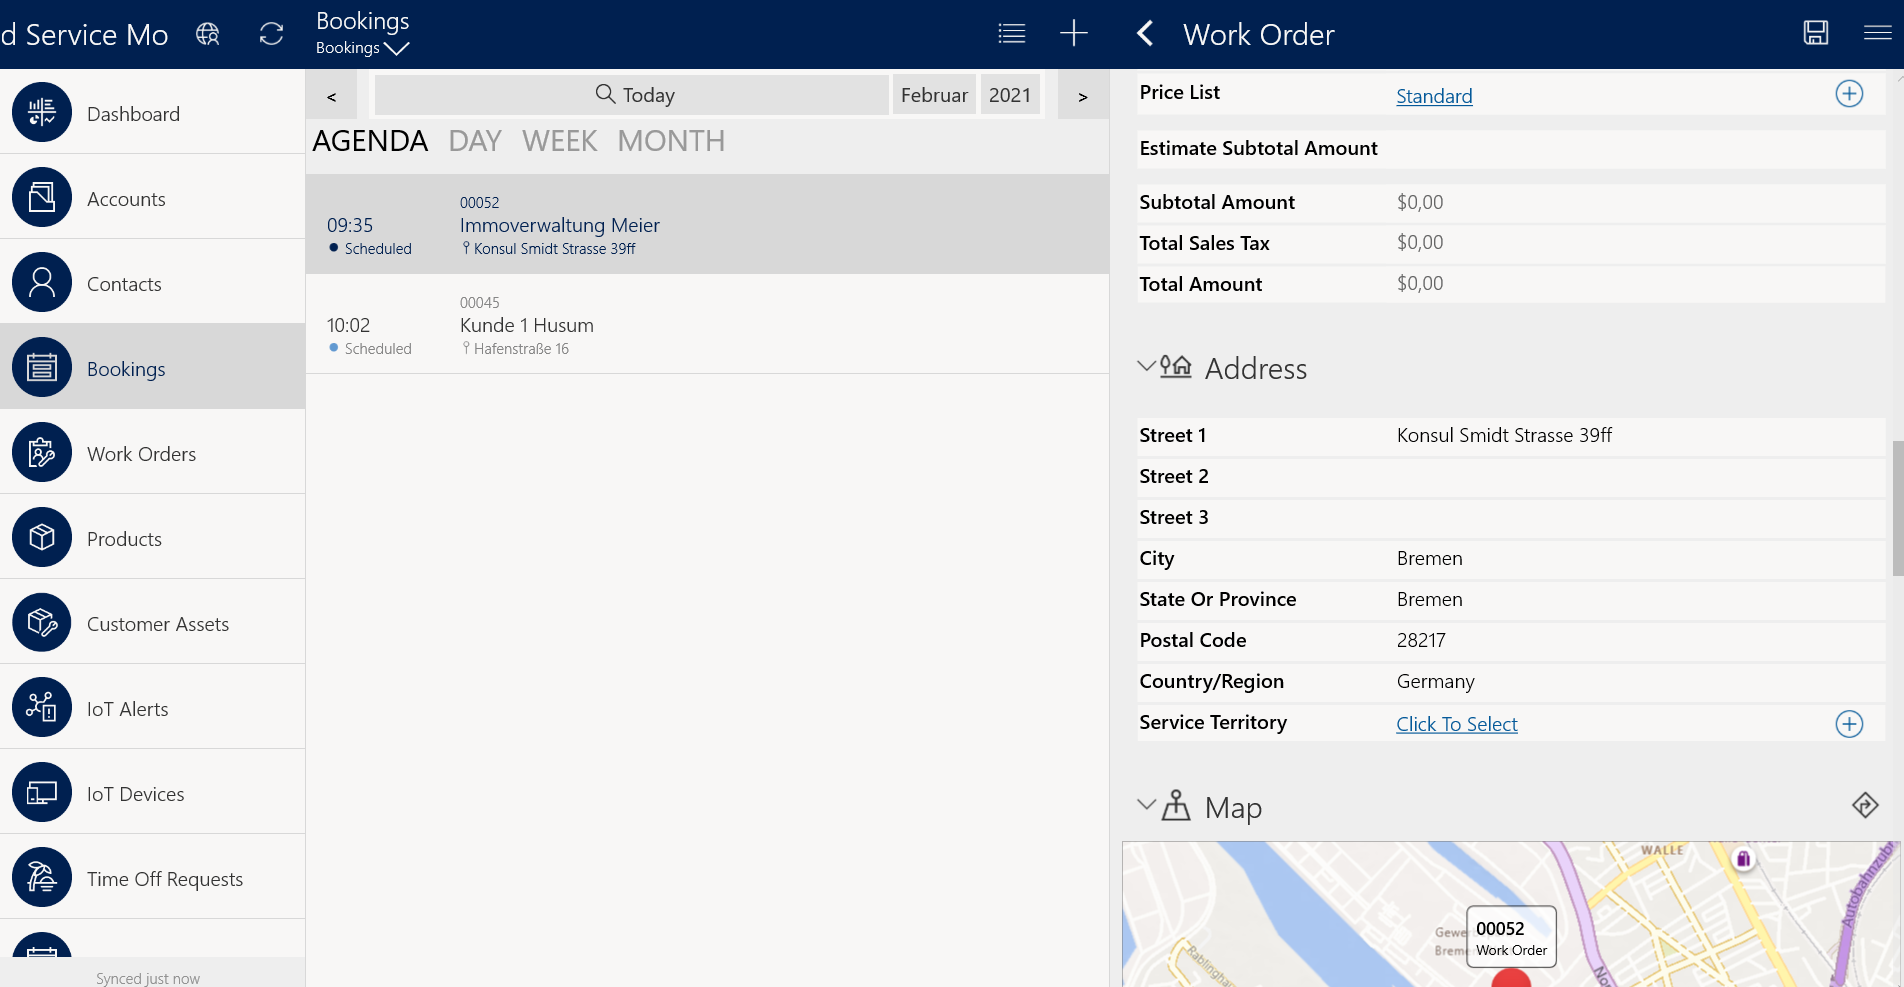This screenshot has width=1904, height=987.
Task: Open the list view icon in Bookings
Action: click(1011, 33)
